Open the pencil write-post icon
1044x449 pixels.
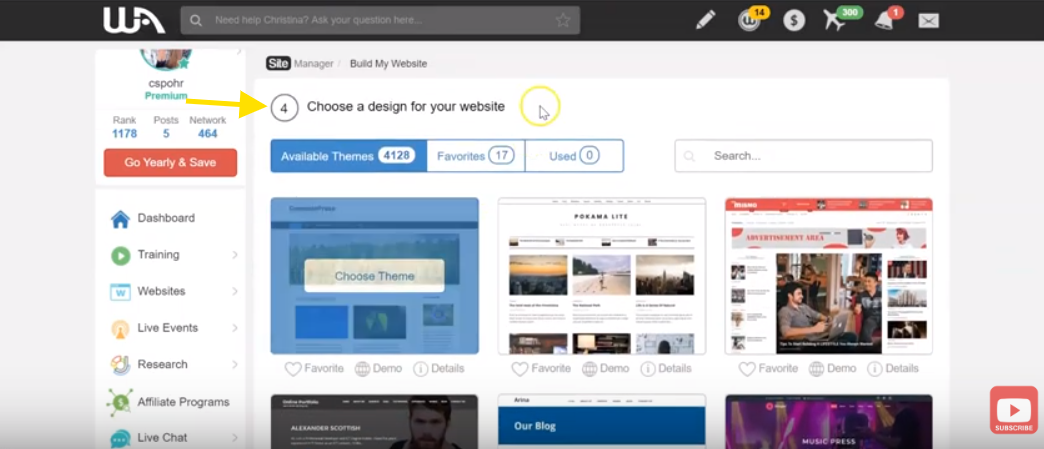[705, 20]
